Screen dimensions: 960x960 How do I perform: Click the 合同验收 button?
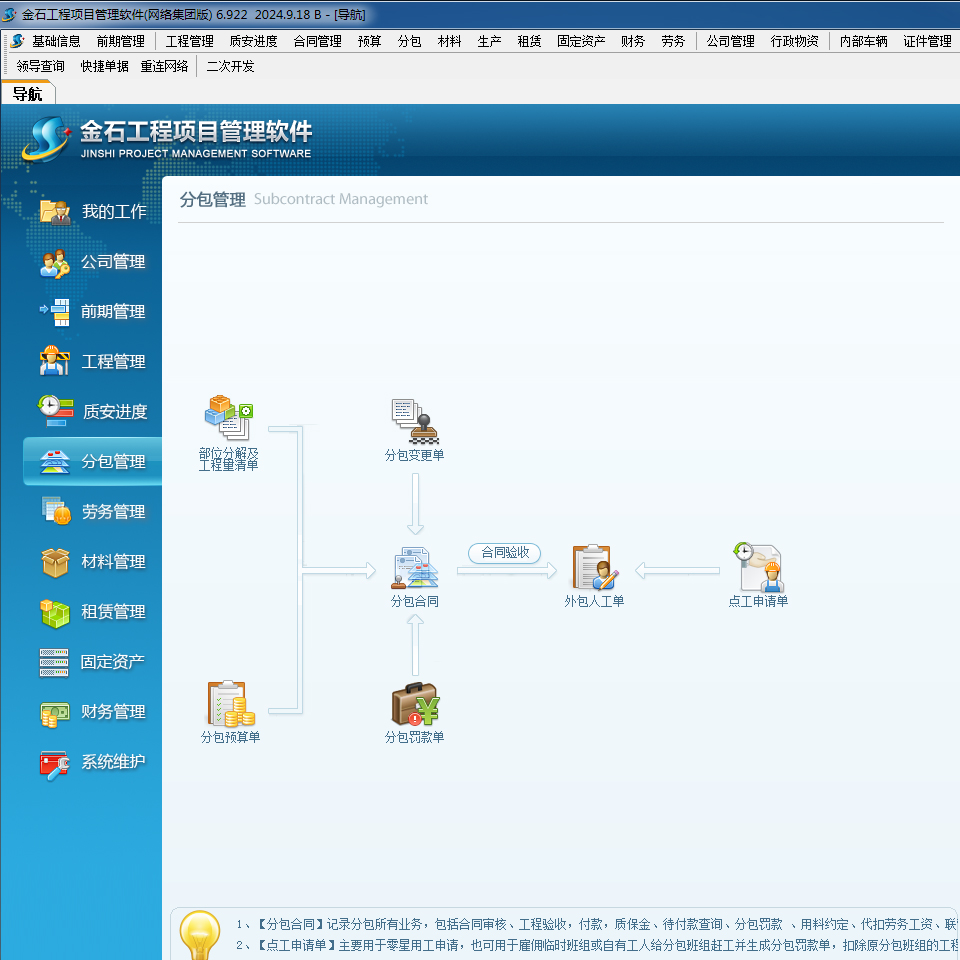click(505, 552)
